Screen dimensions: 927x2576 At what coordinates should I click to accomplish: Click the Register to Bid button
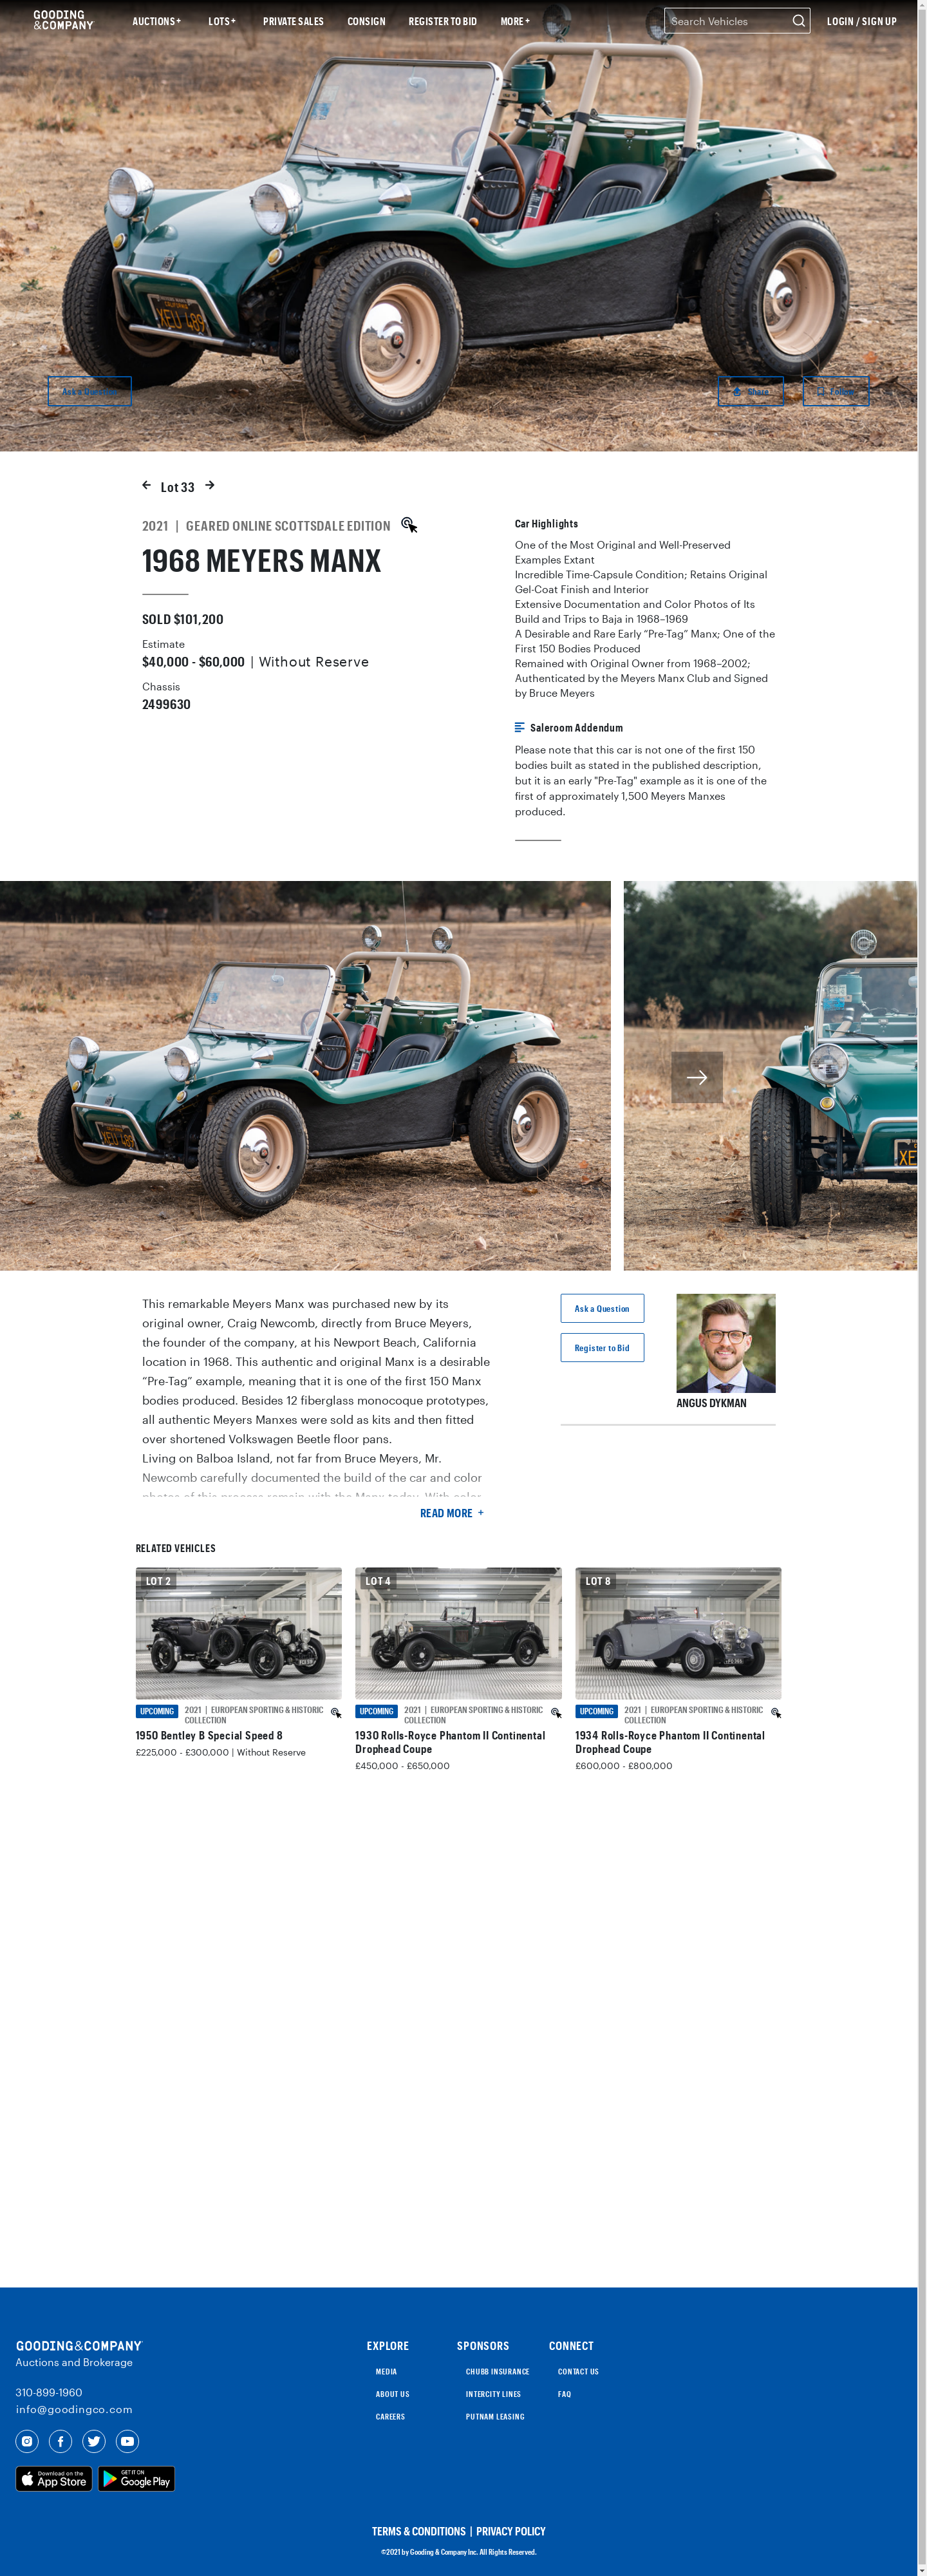point(602,1347)
